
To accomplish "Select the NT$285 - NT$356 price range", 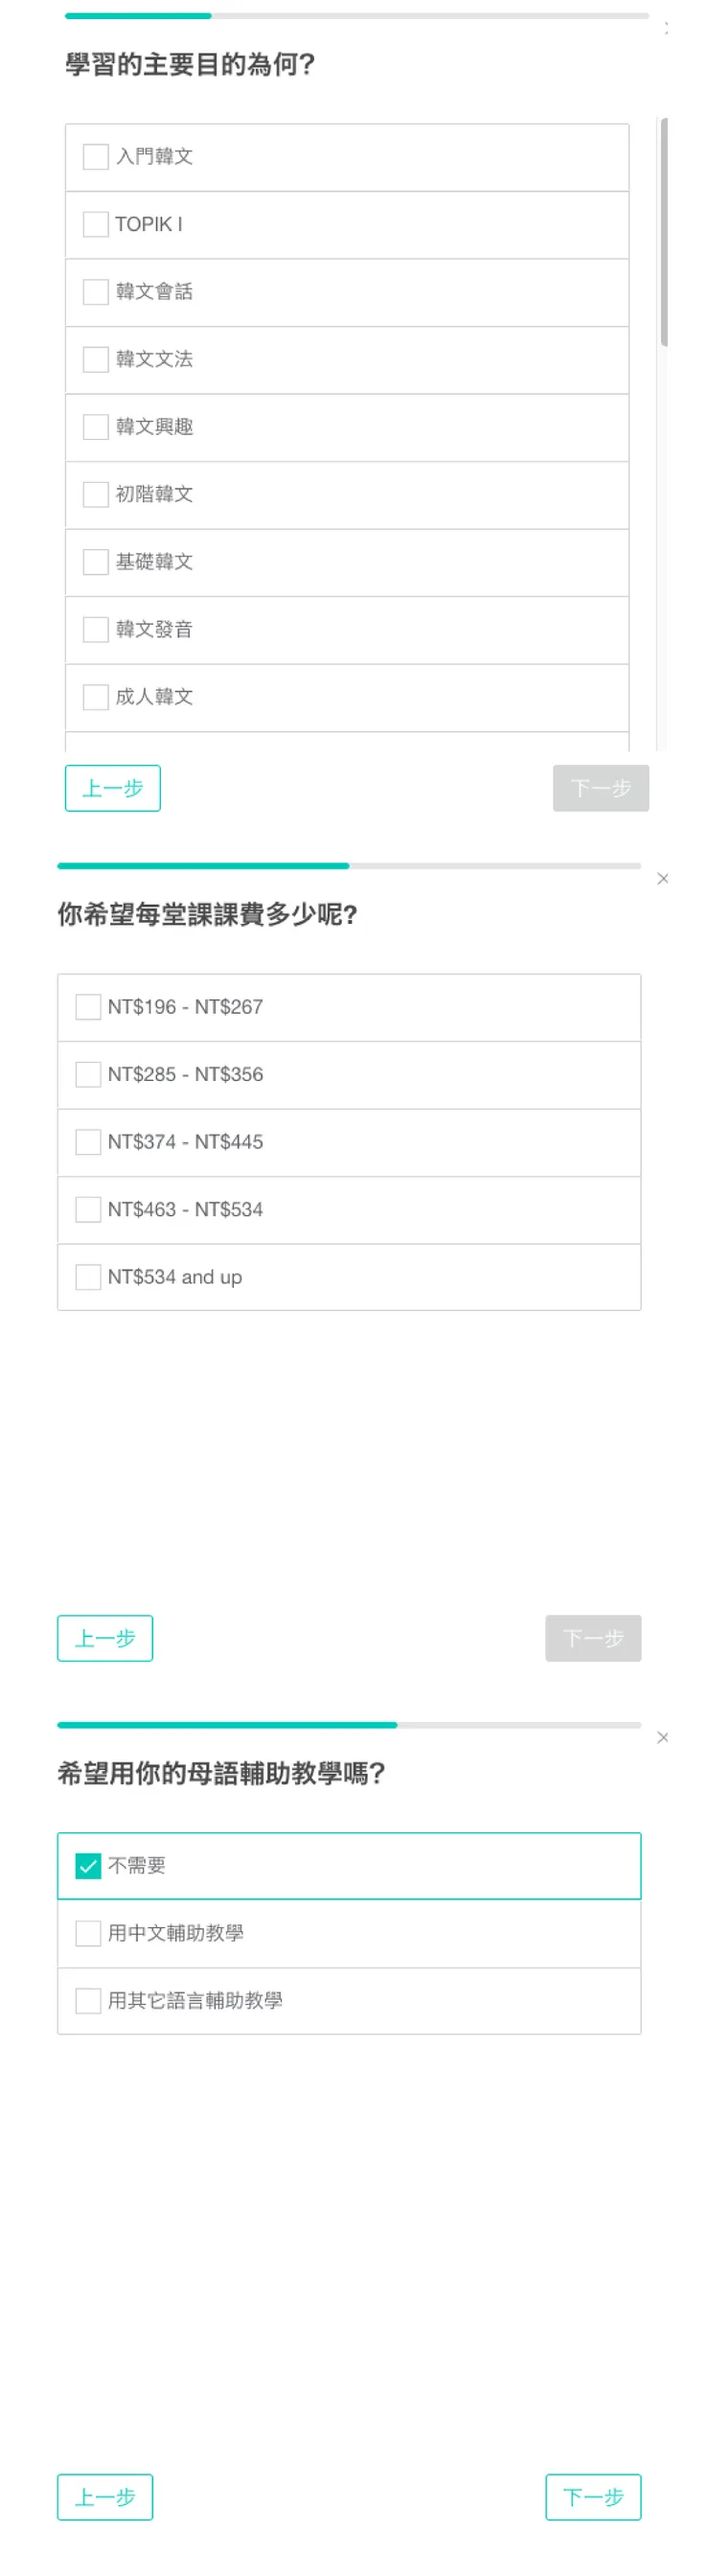I will tap(89, 1074).
